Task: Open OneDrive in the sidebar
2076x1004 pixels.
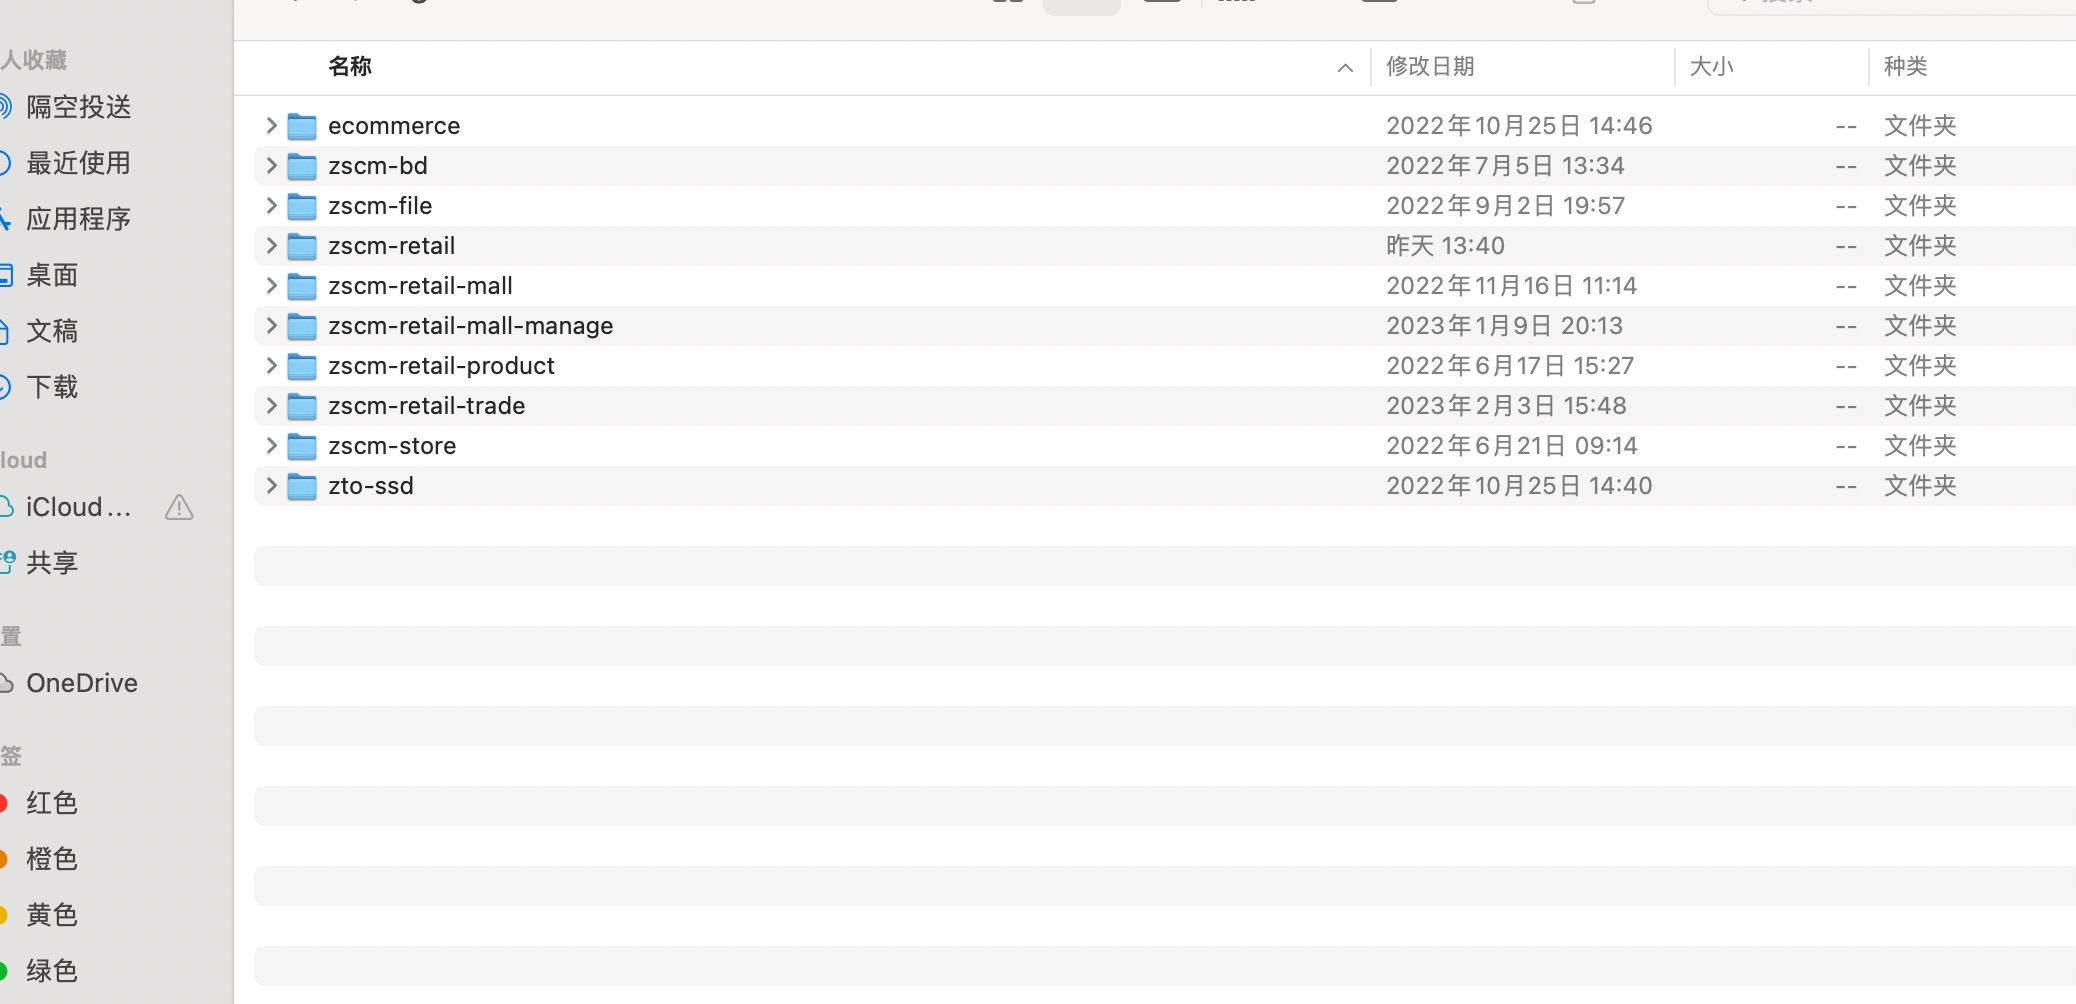Action: pyautogui.click(x=82, y=683)
